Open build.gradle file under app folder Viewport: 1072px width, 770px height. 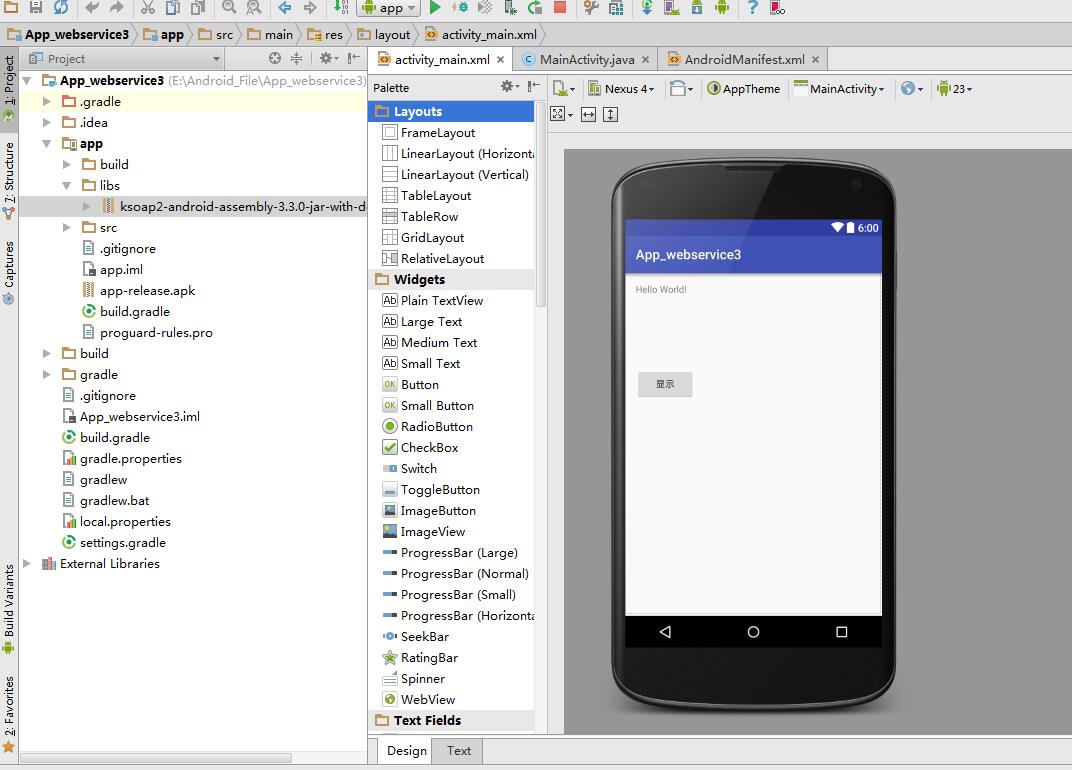pos(134,312)
